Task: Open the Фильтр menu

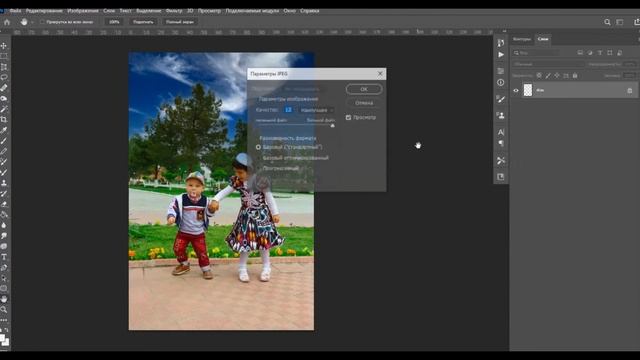Action: pyautogui.click(x=174, y=11)
